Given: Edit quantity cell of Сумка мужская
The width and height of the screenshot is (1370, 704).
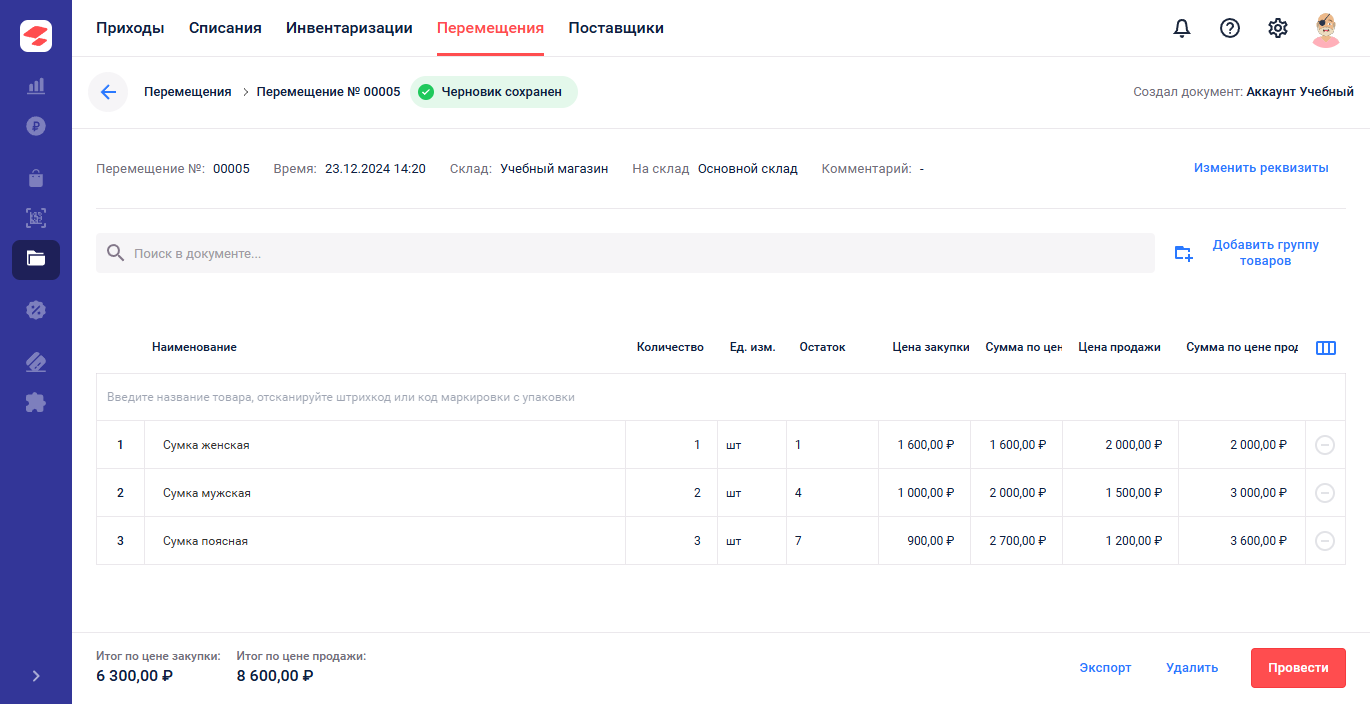Looking at the screenshot, I should pyautogui.click(x=671, y=493).
